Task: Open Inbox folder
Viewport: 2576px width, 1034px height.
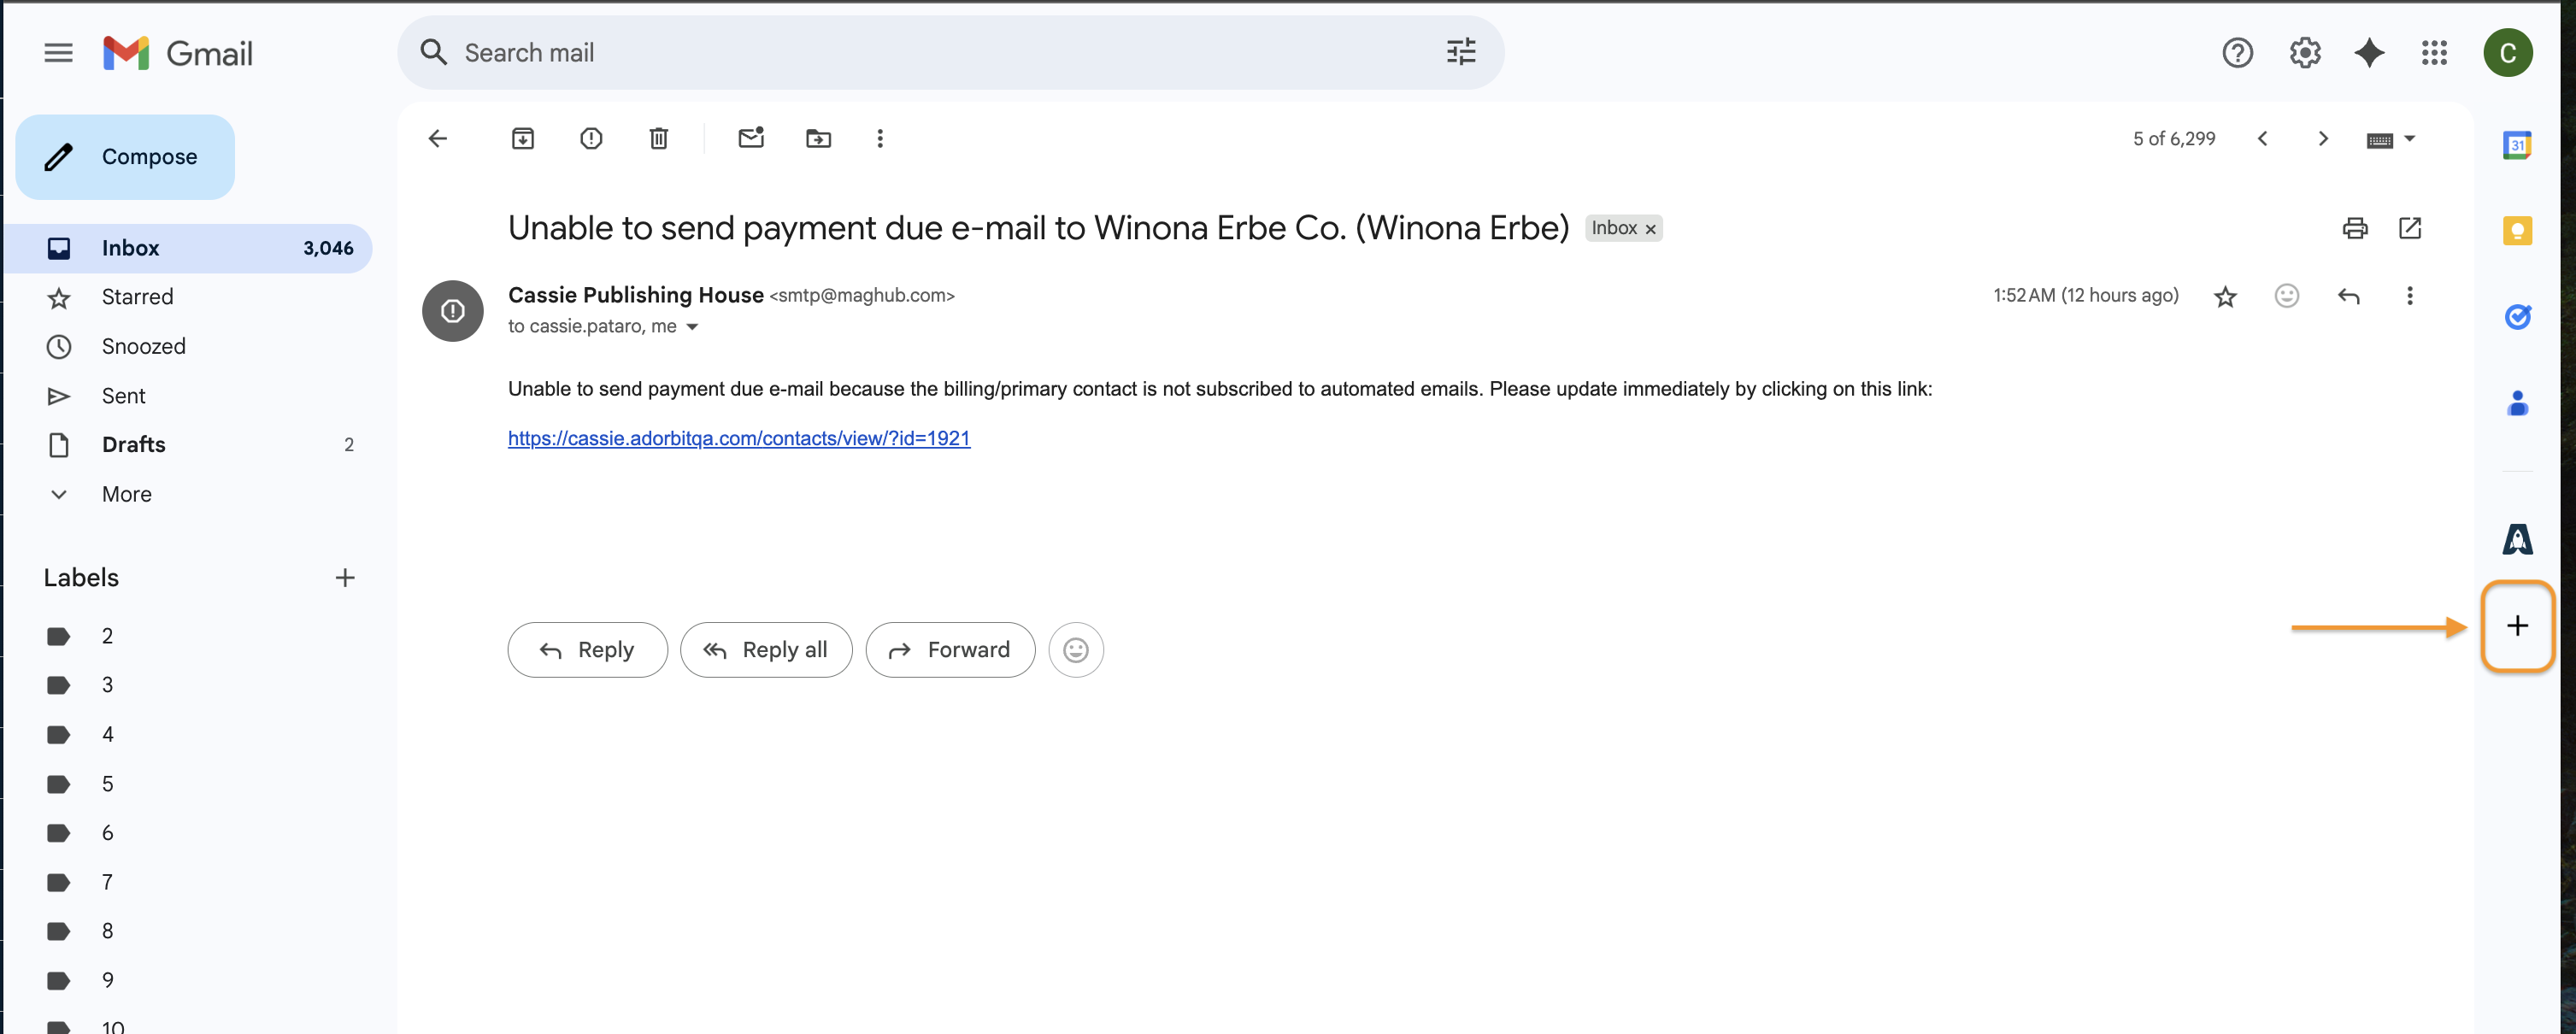Action: (x=188, y=248)
